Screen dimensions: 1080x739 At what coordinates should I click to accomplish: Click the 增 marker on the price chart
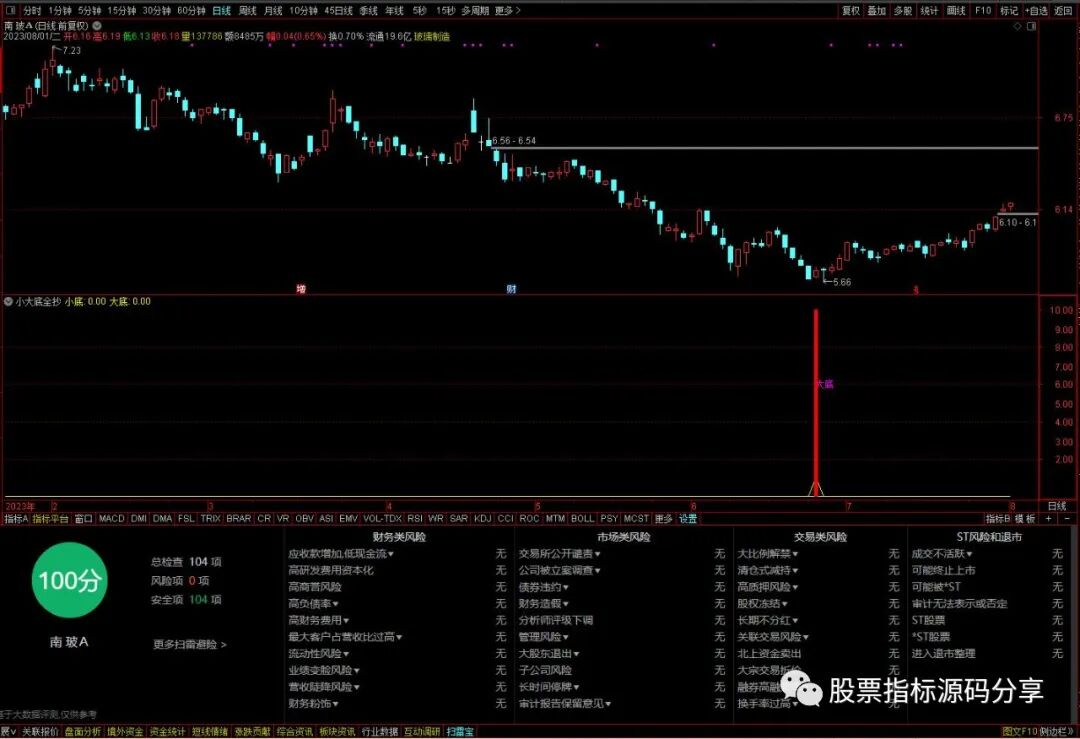[301, 289]
